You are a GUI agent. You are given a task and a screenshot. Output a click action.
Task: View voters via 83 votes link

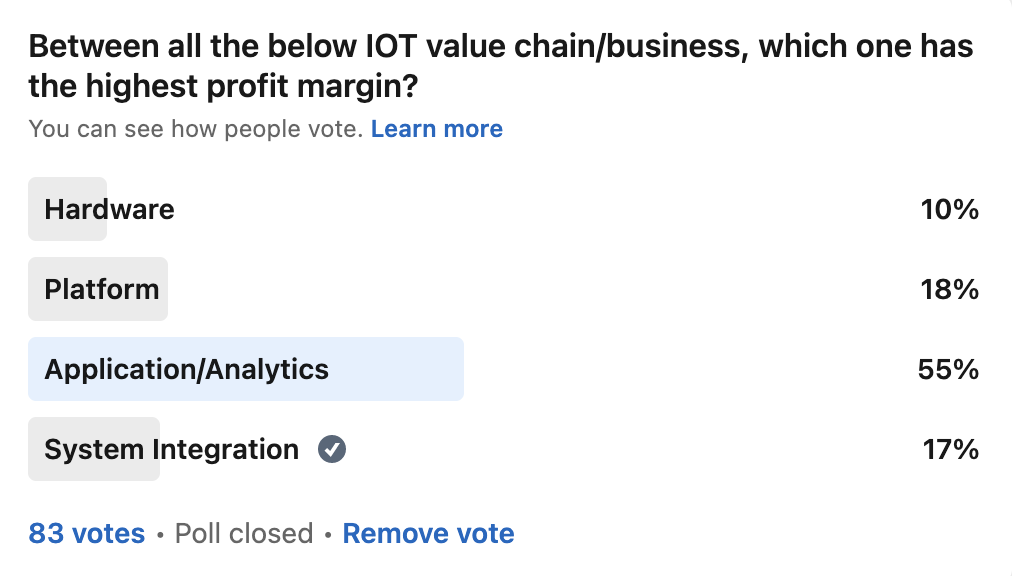click(87, 534)
